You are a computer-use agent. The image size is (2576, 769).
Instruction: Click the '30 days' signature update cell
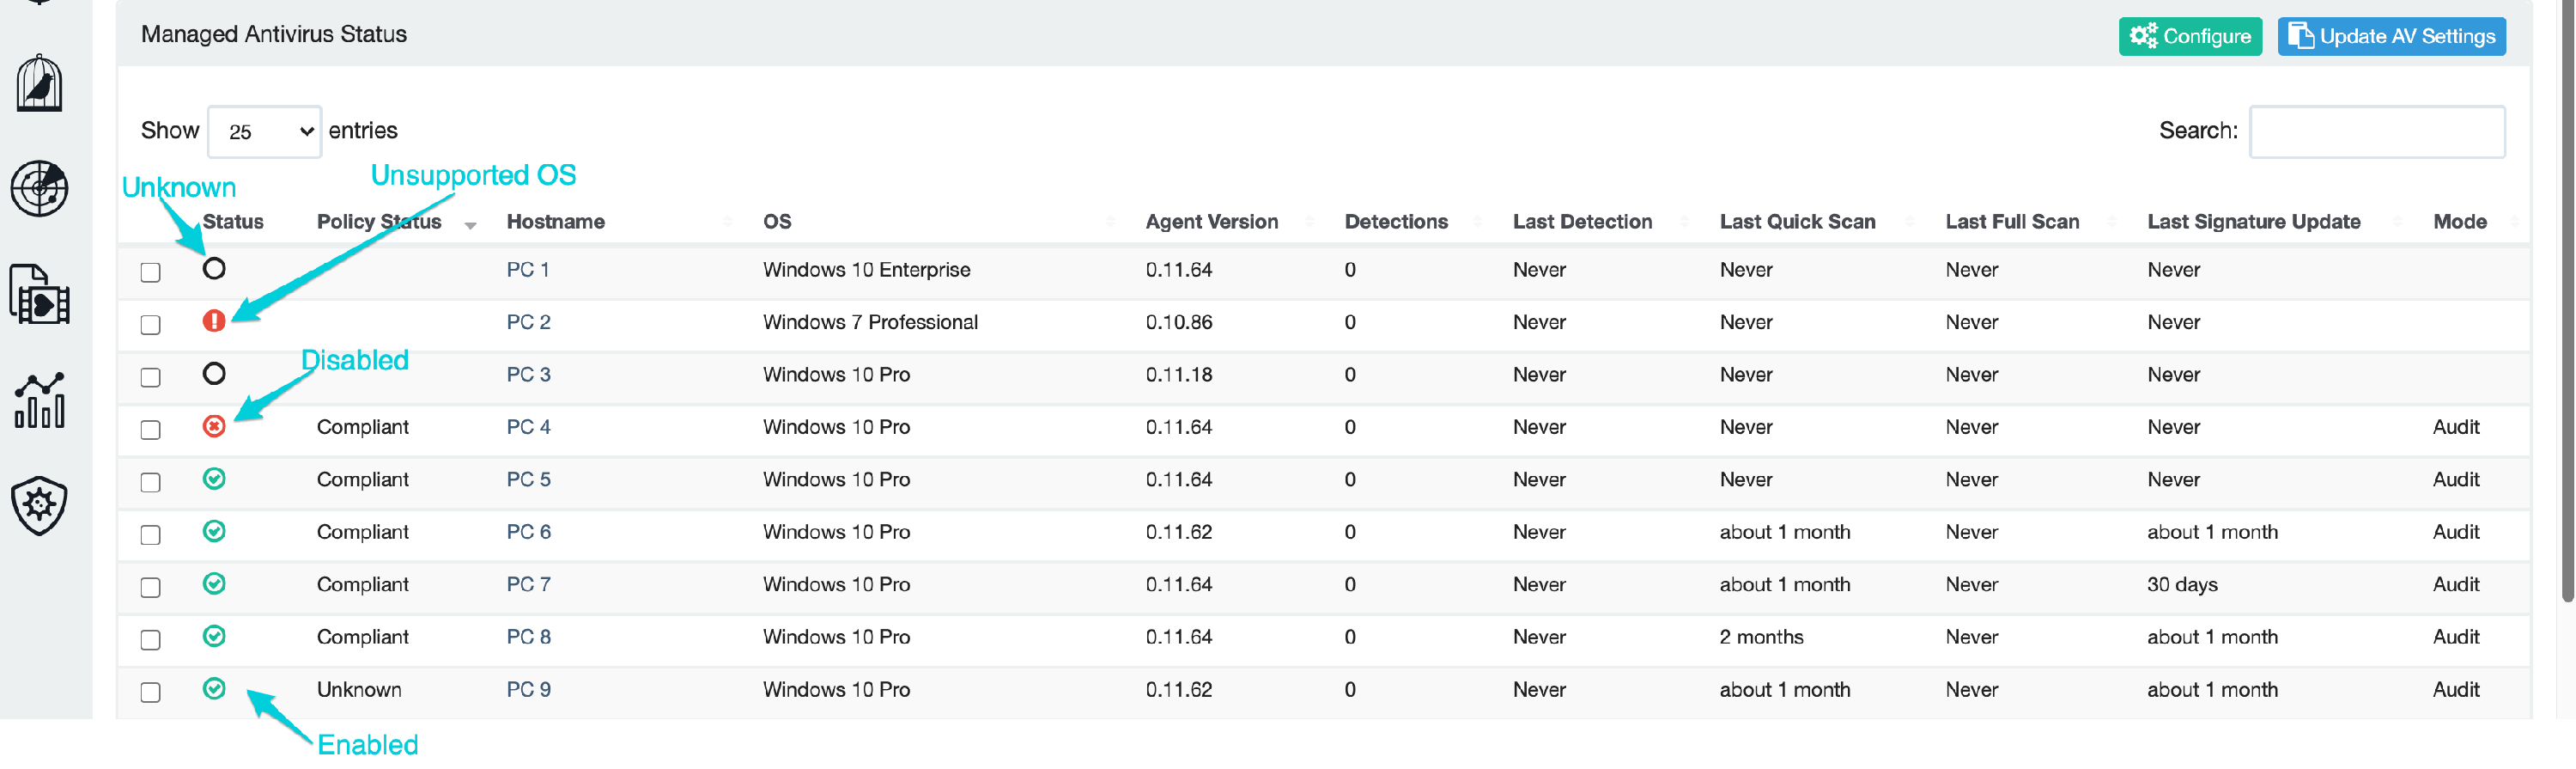[2182, 585]
